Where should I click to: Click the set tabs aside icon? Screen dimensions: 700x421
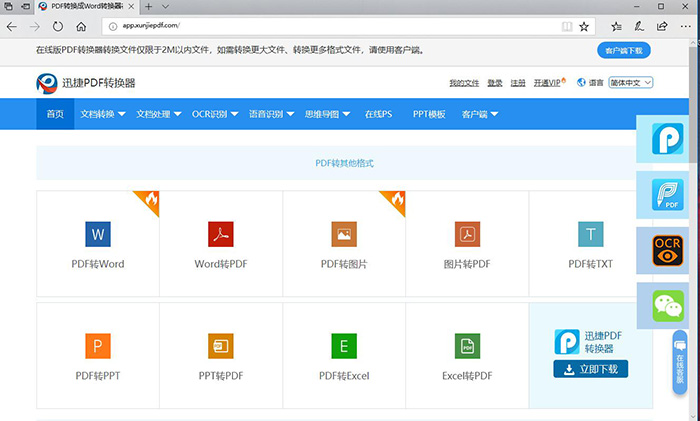tap(25, 7)
